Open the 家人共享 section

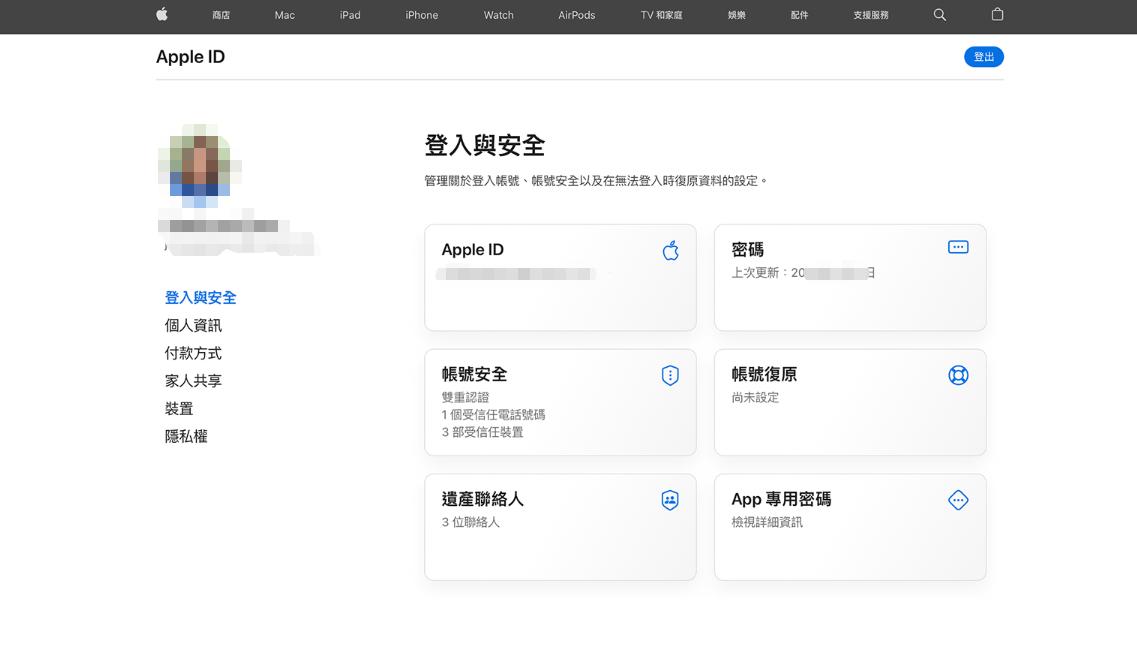193,380
